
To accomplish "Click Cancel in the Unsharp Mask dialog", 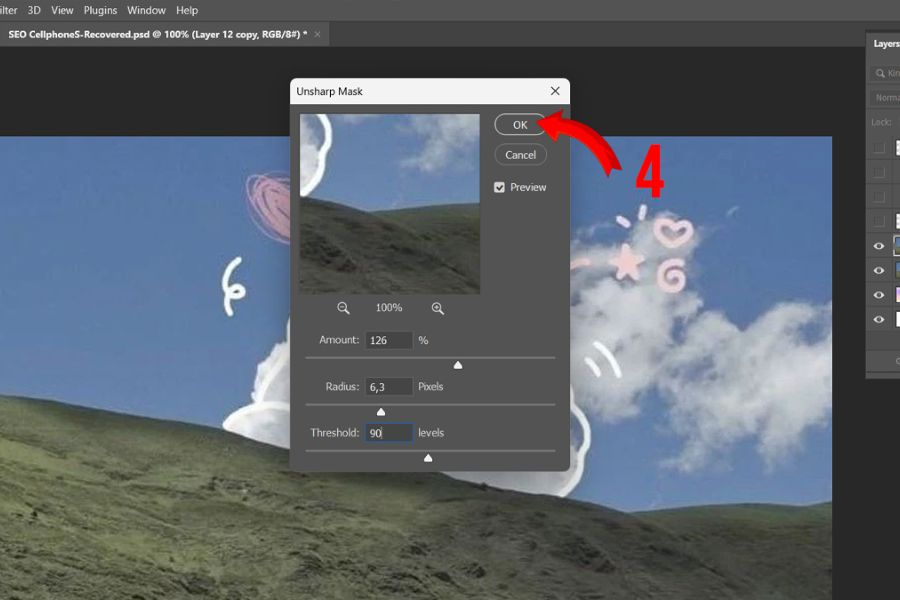I will [x=520, y=155].
